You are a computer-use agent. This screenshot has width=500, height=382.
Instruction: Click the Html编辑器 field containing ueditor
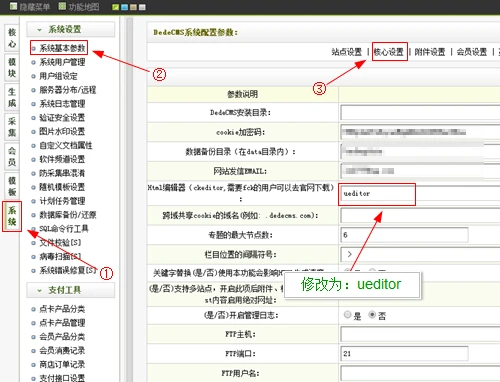(x=420, y=193)
